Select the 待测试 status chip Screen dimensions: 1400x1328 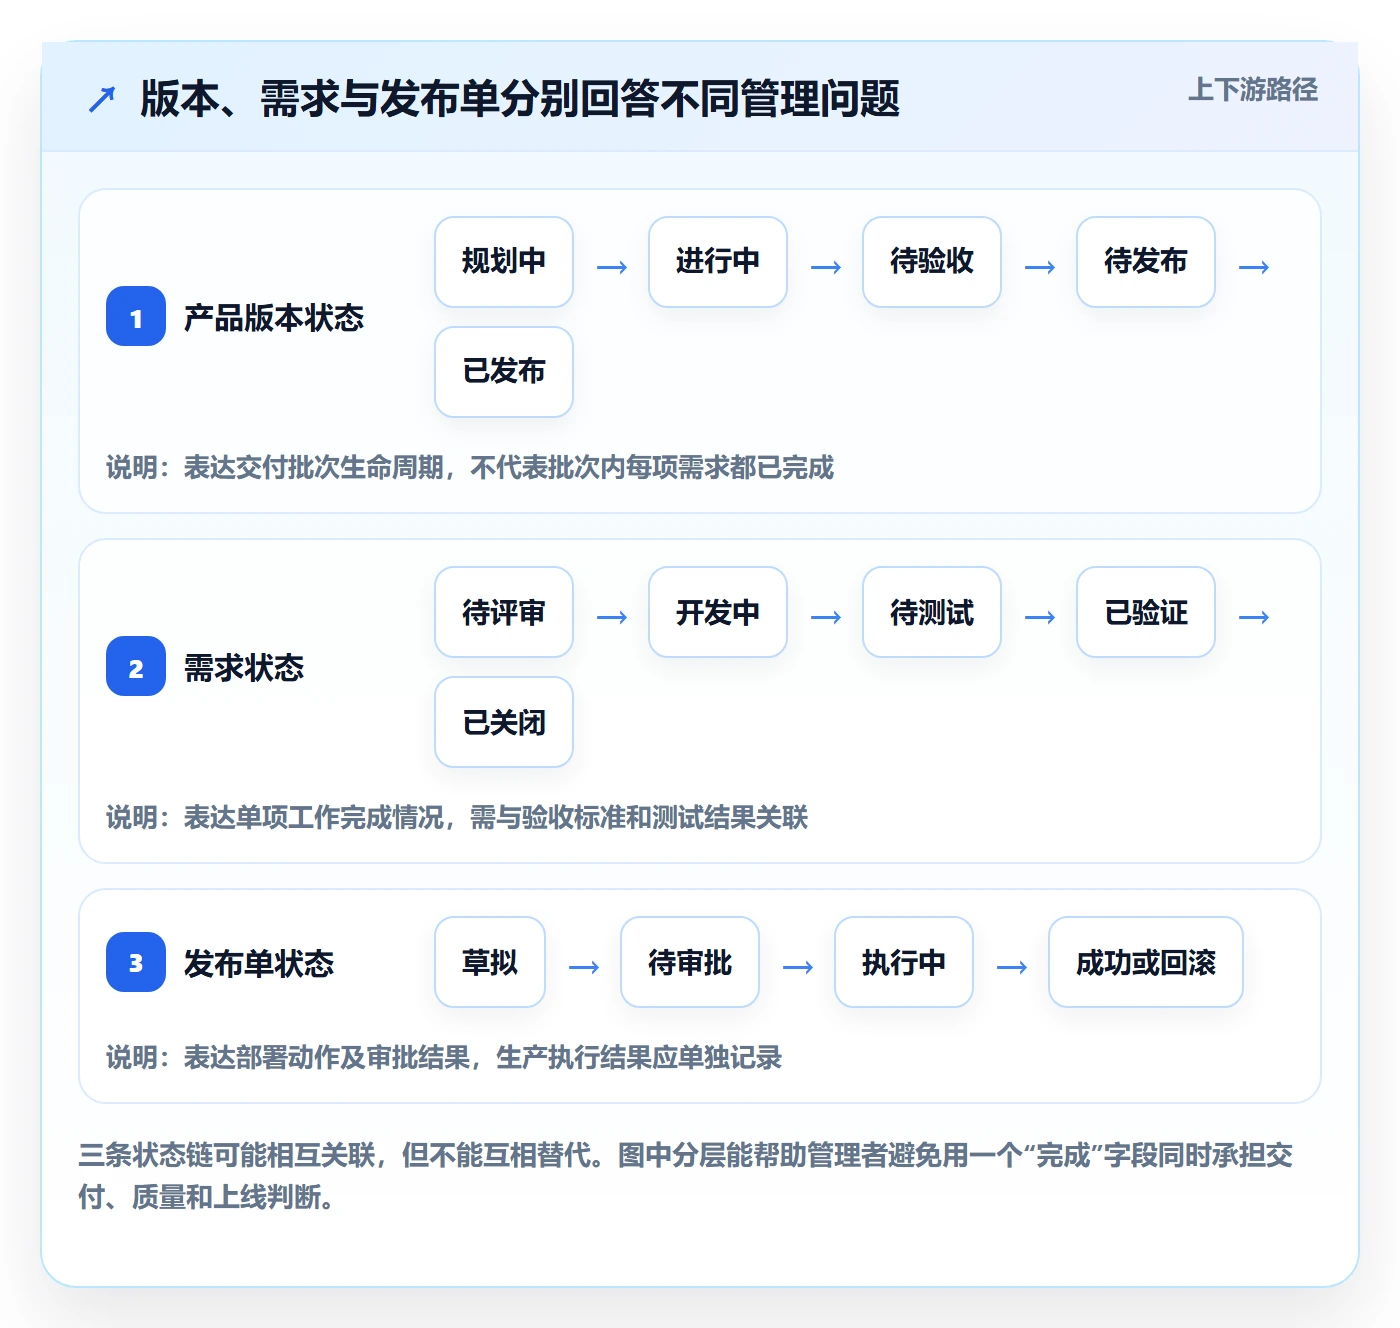(932, 612)
